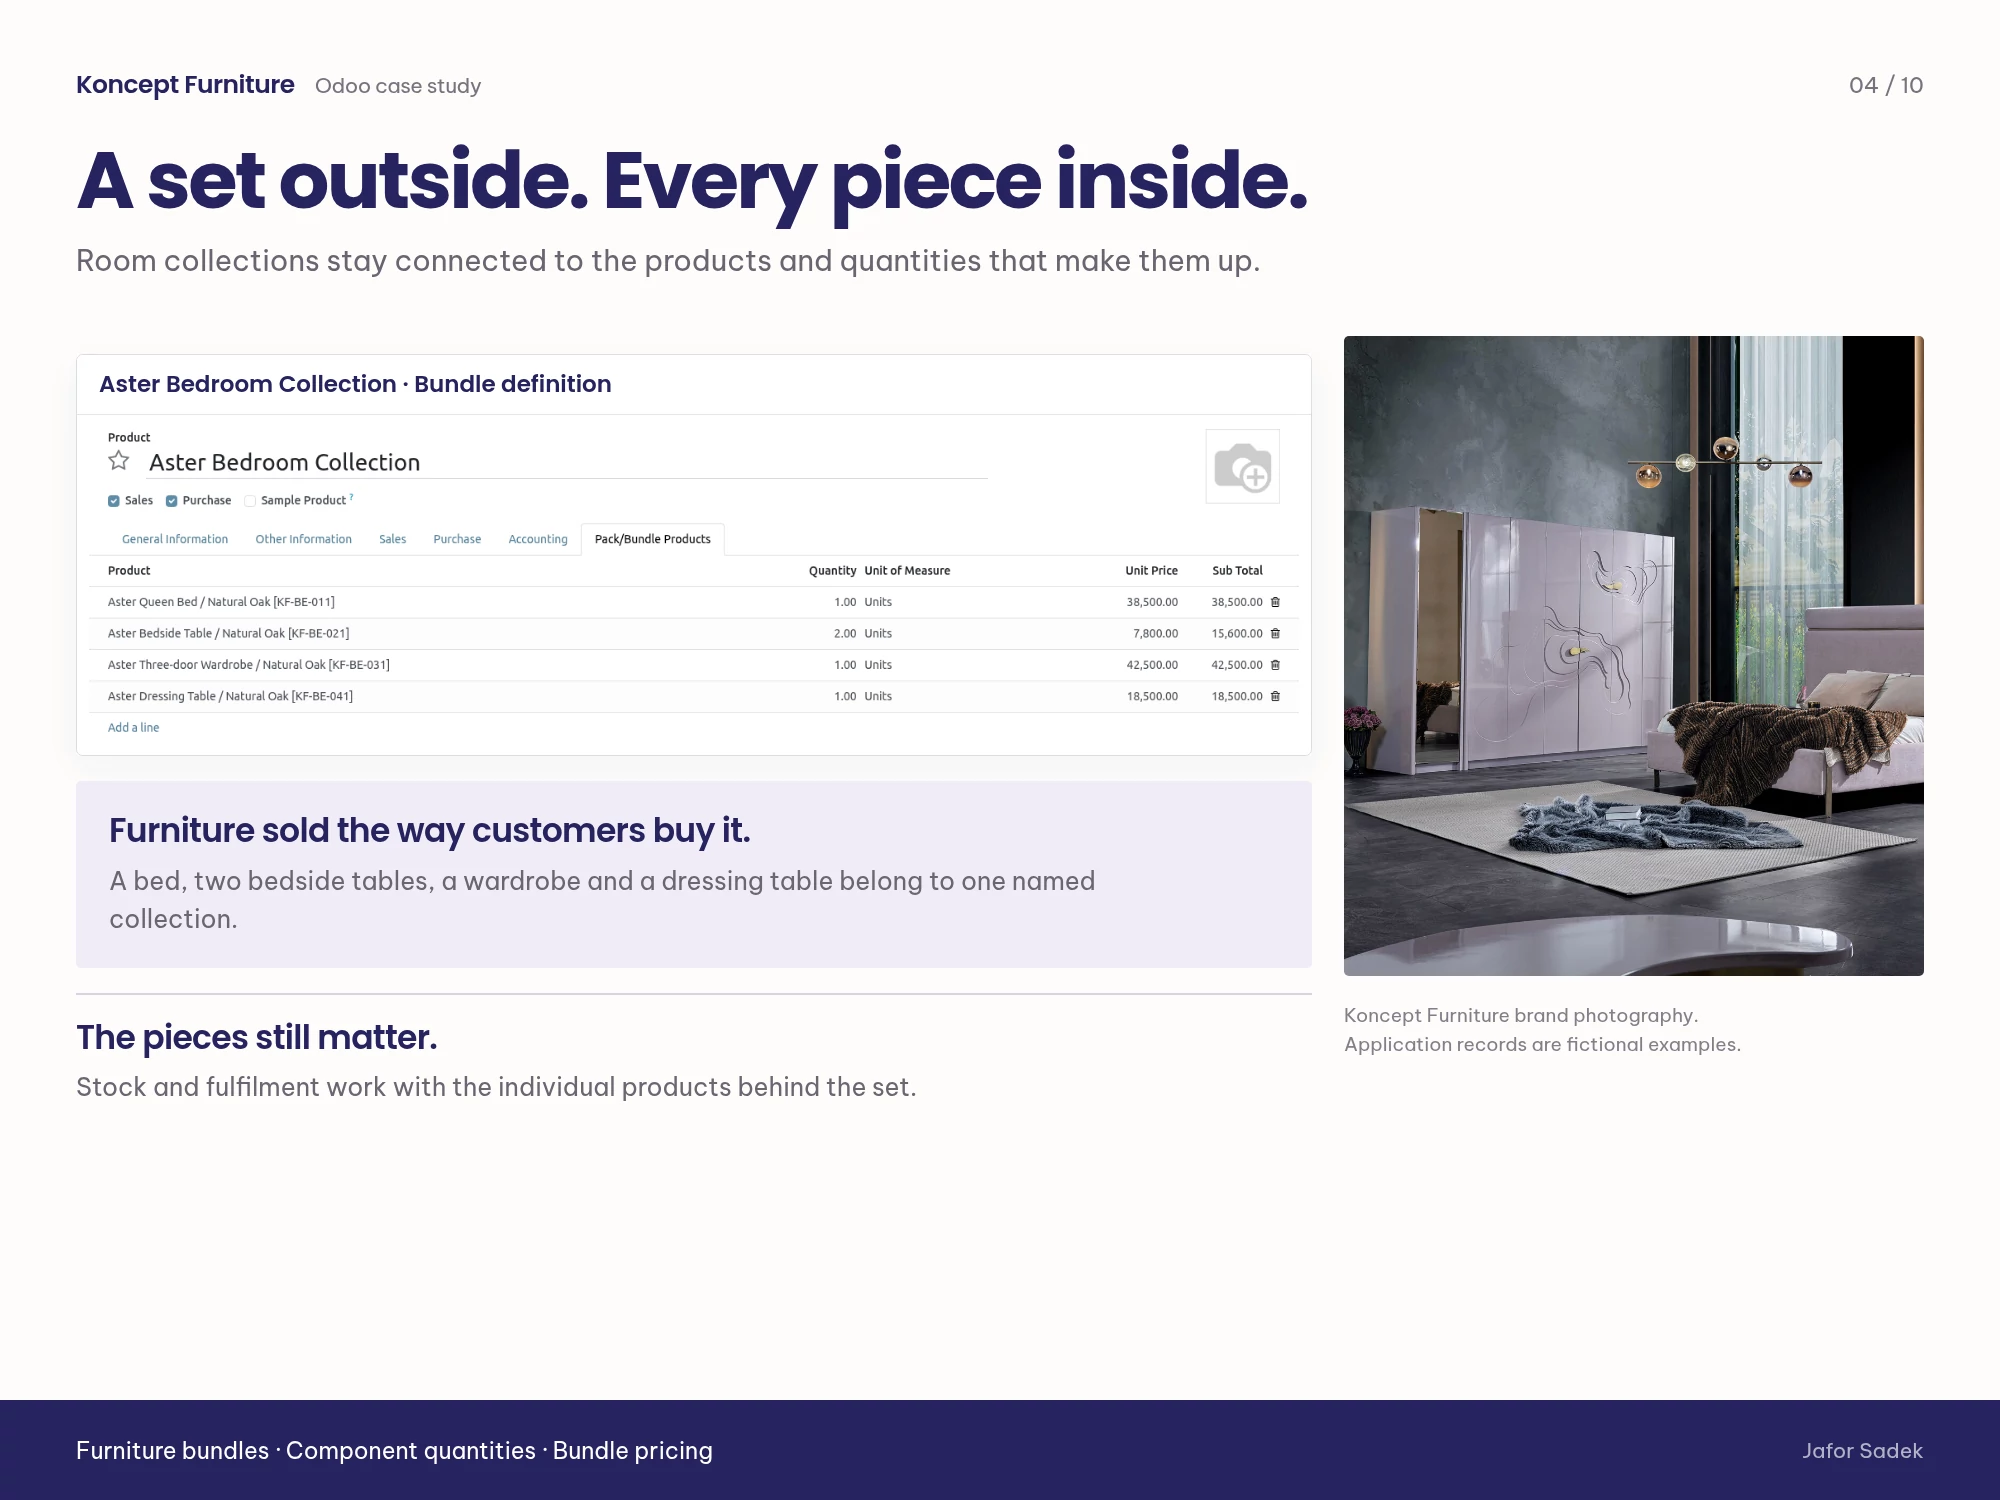Viewport: 2000px width, 1500px height.
Task: Delete the Aster Queen Bed line
Action: tap(1275, 602)
